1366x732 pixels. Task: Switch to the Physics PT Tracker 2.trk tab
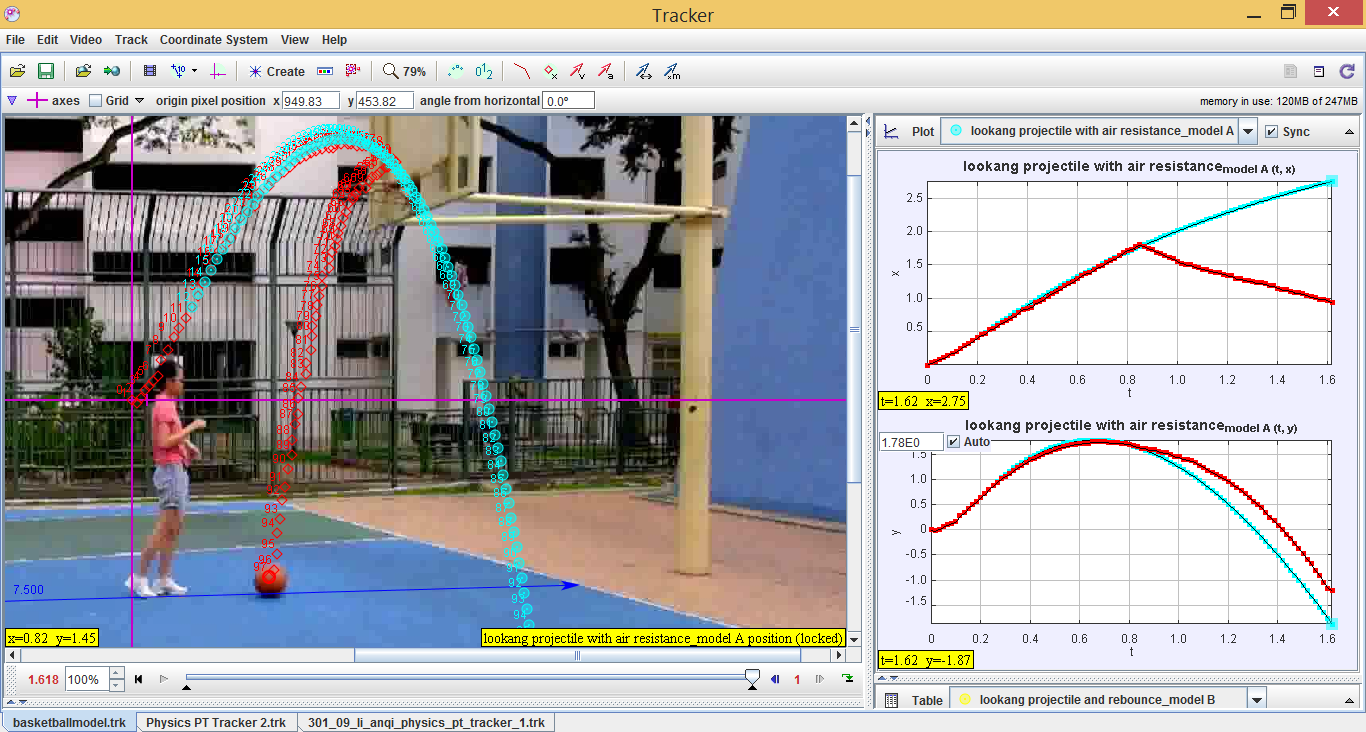point(216,722)
